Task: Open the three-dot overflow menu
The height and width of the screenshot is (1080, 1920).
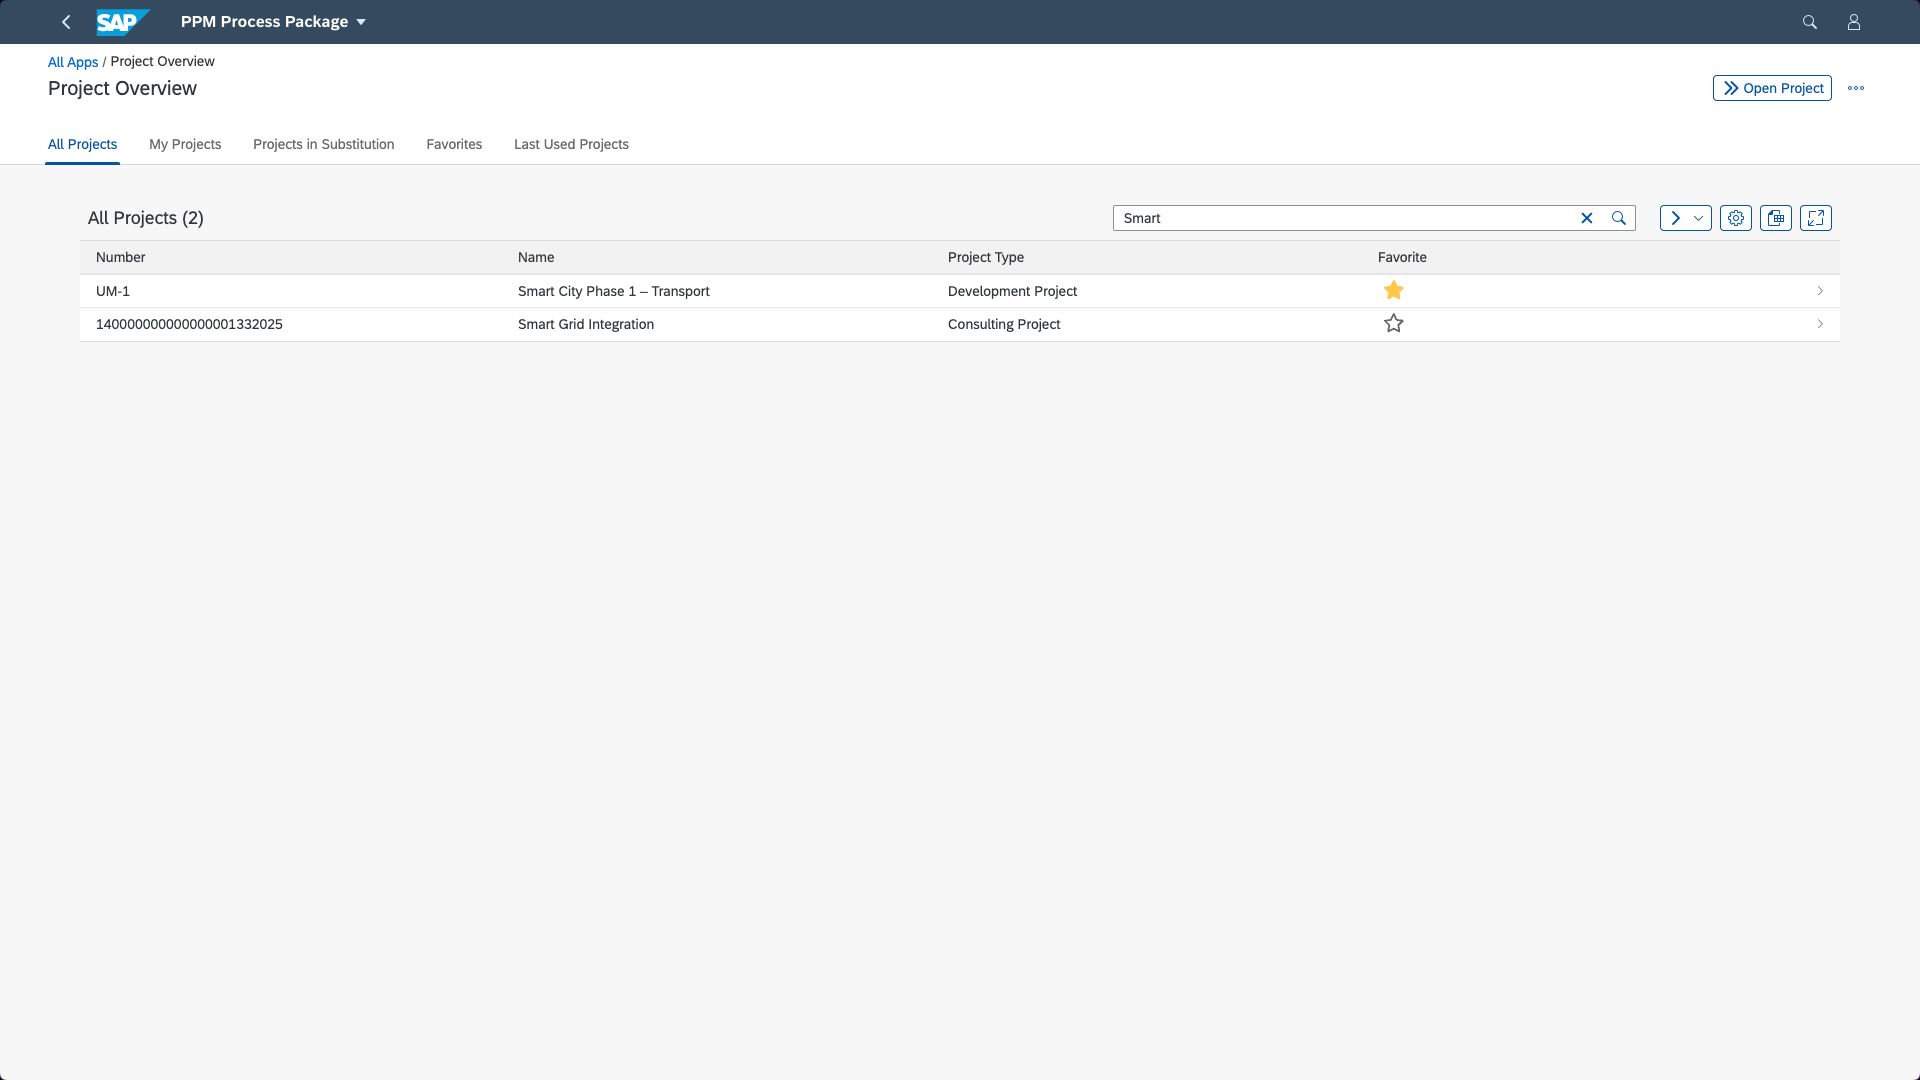Action: click(1855, 88)
